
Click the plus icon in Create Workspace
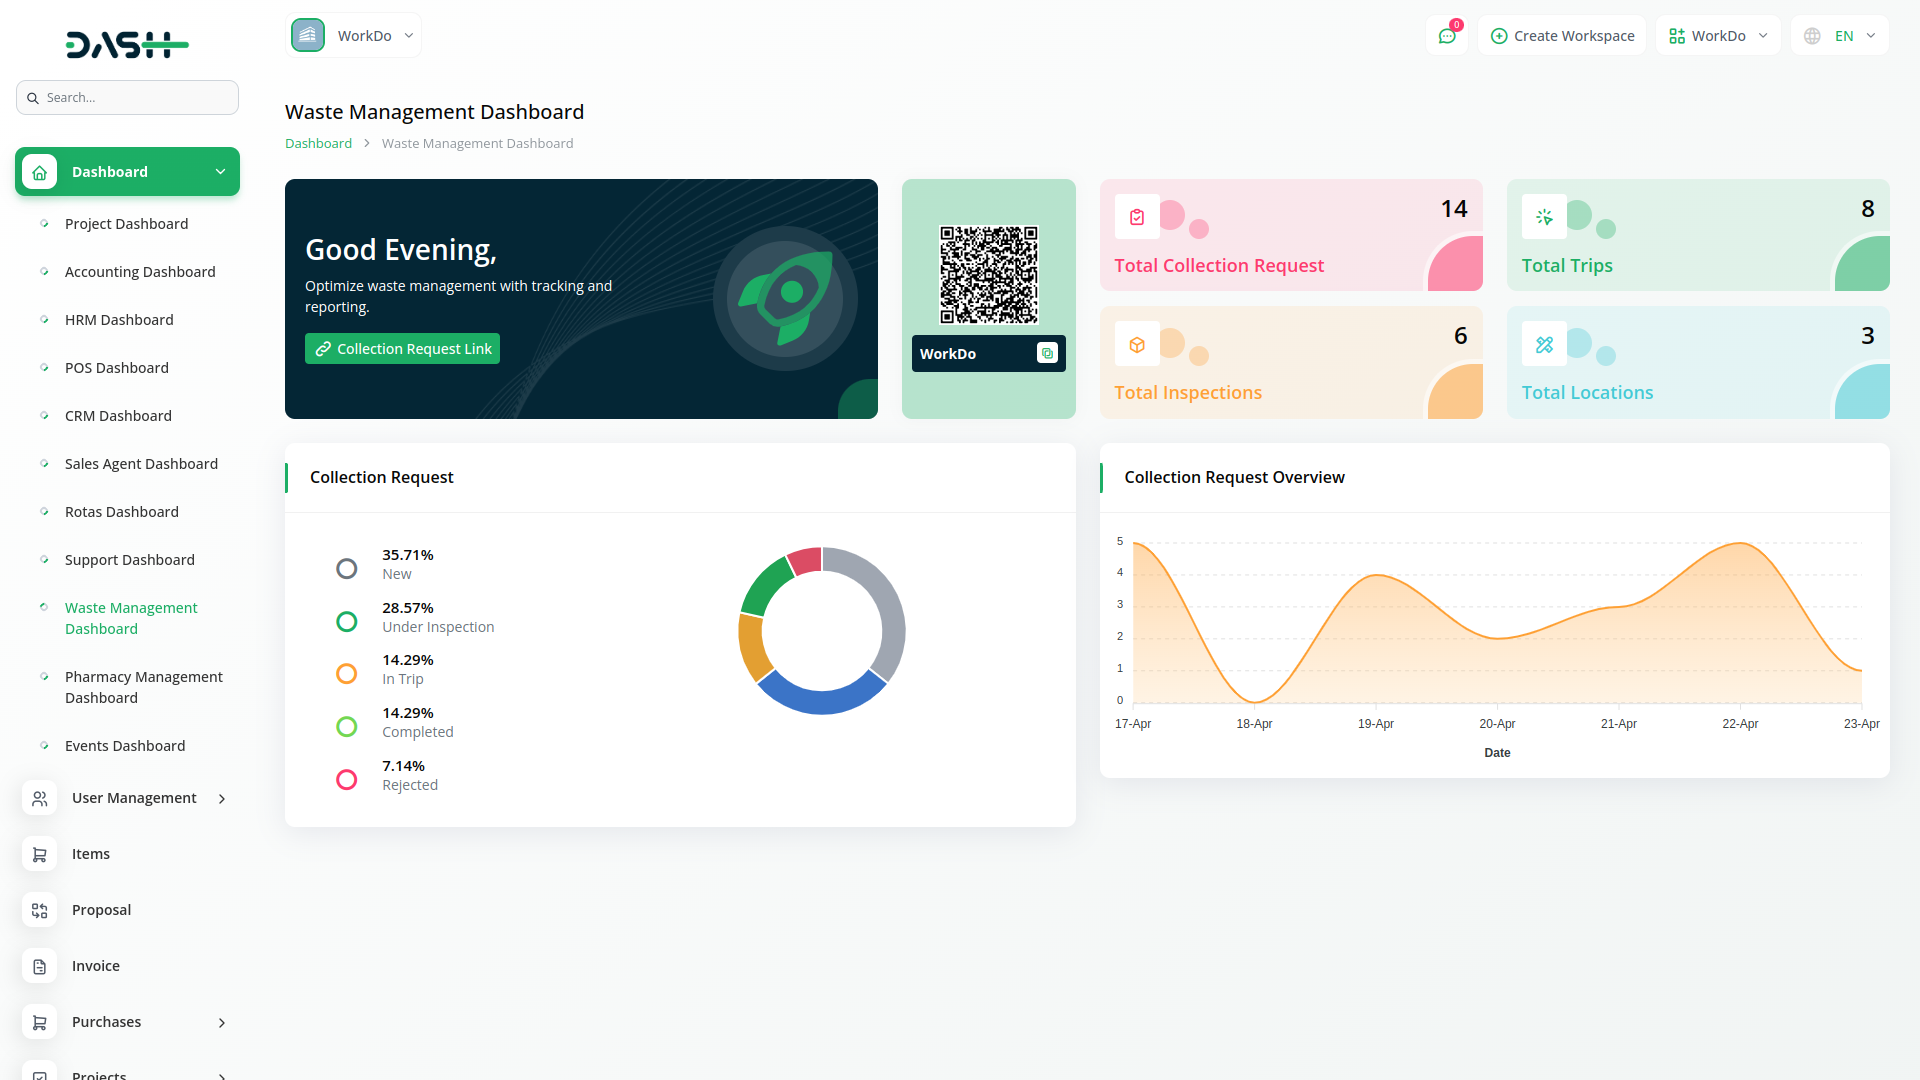coord(1499,36)
